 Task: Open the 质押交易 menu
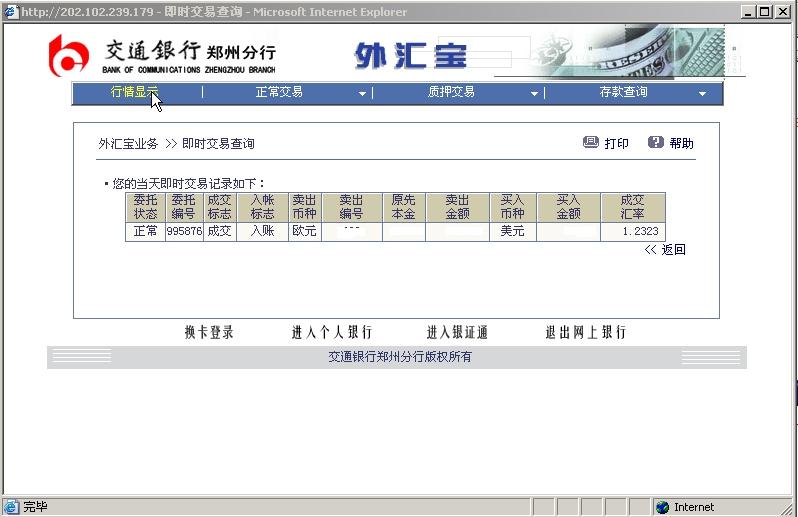click(x=451, y=92)
